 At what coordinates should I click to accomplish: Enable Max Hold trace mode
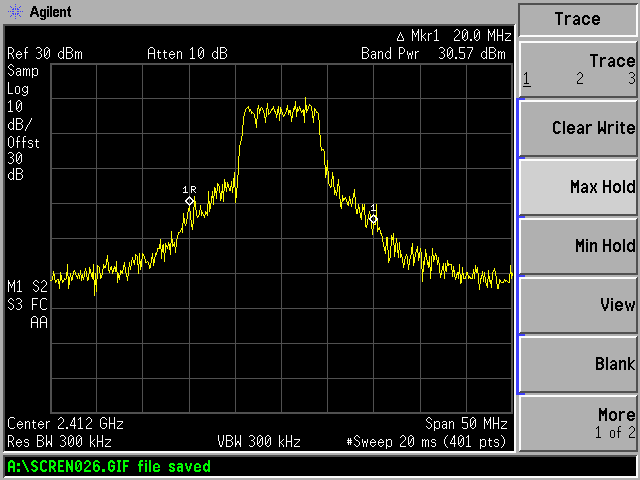pyautogui.click(x=577, y=187)
